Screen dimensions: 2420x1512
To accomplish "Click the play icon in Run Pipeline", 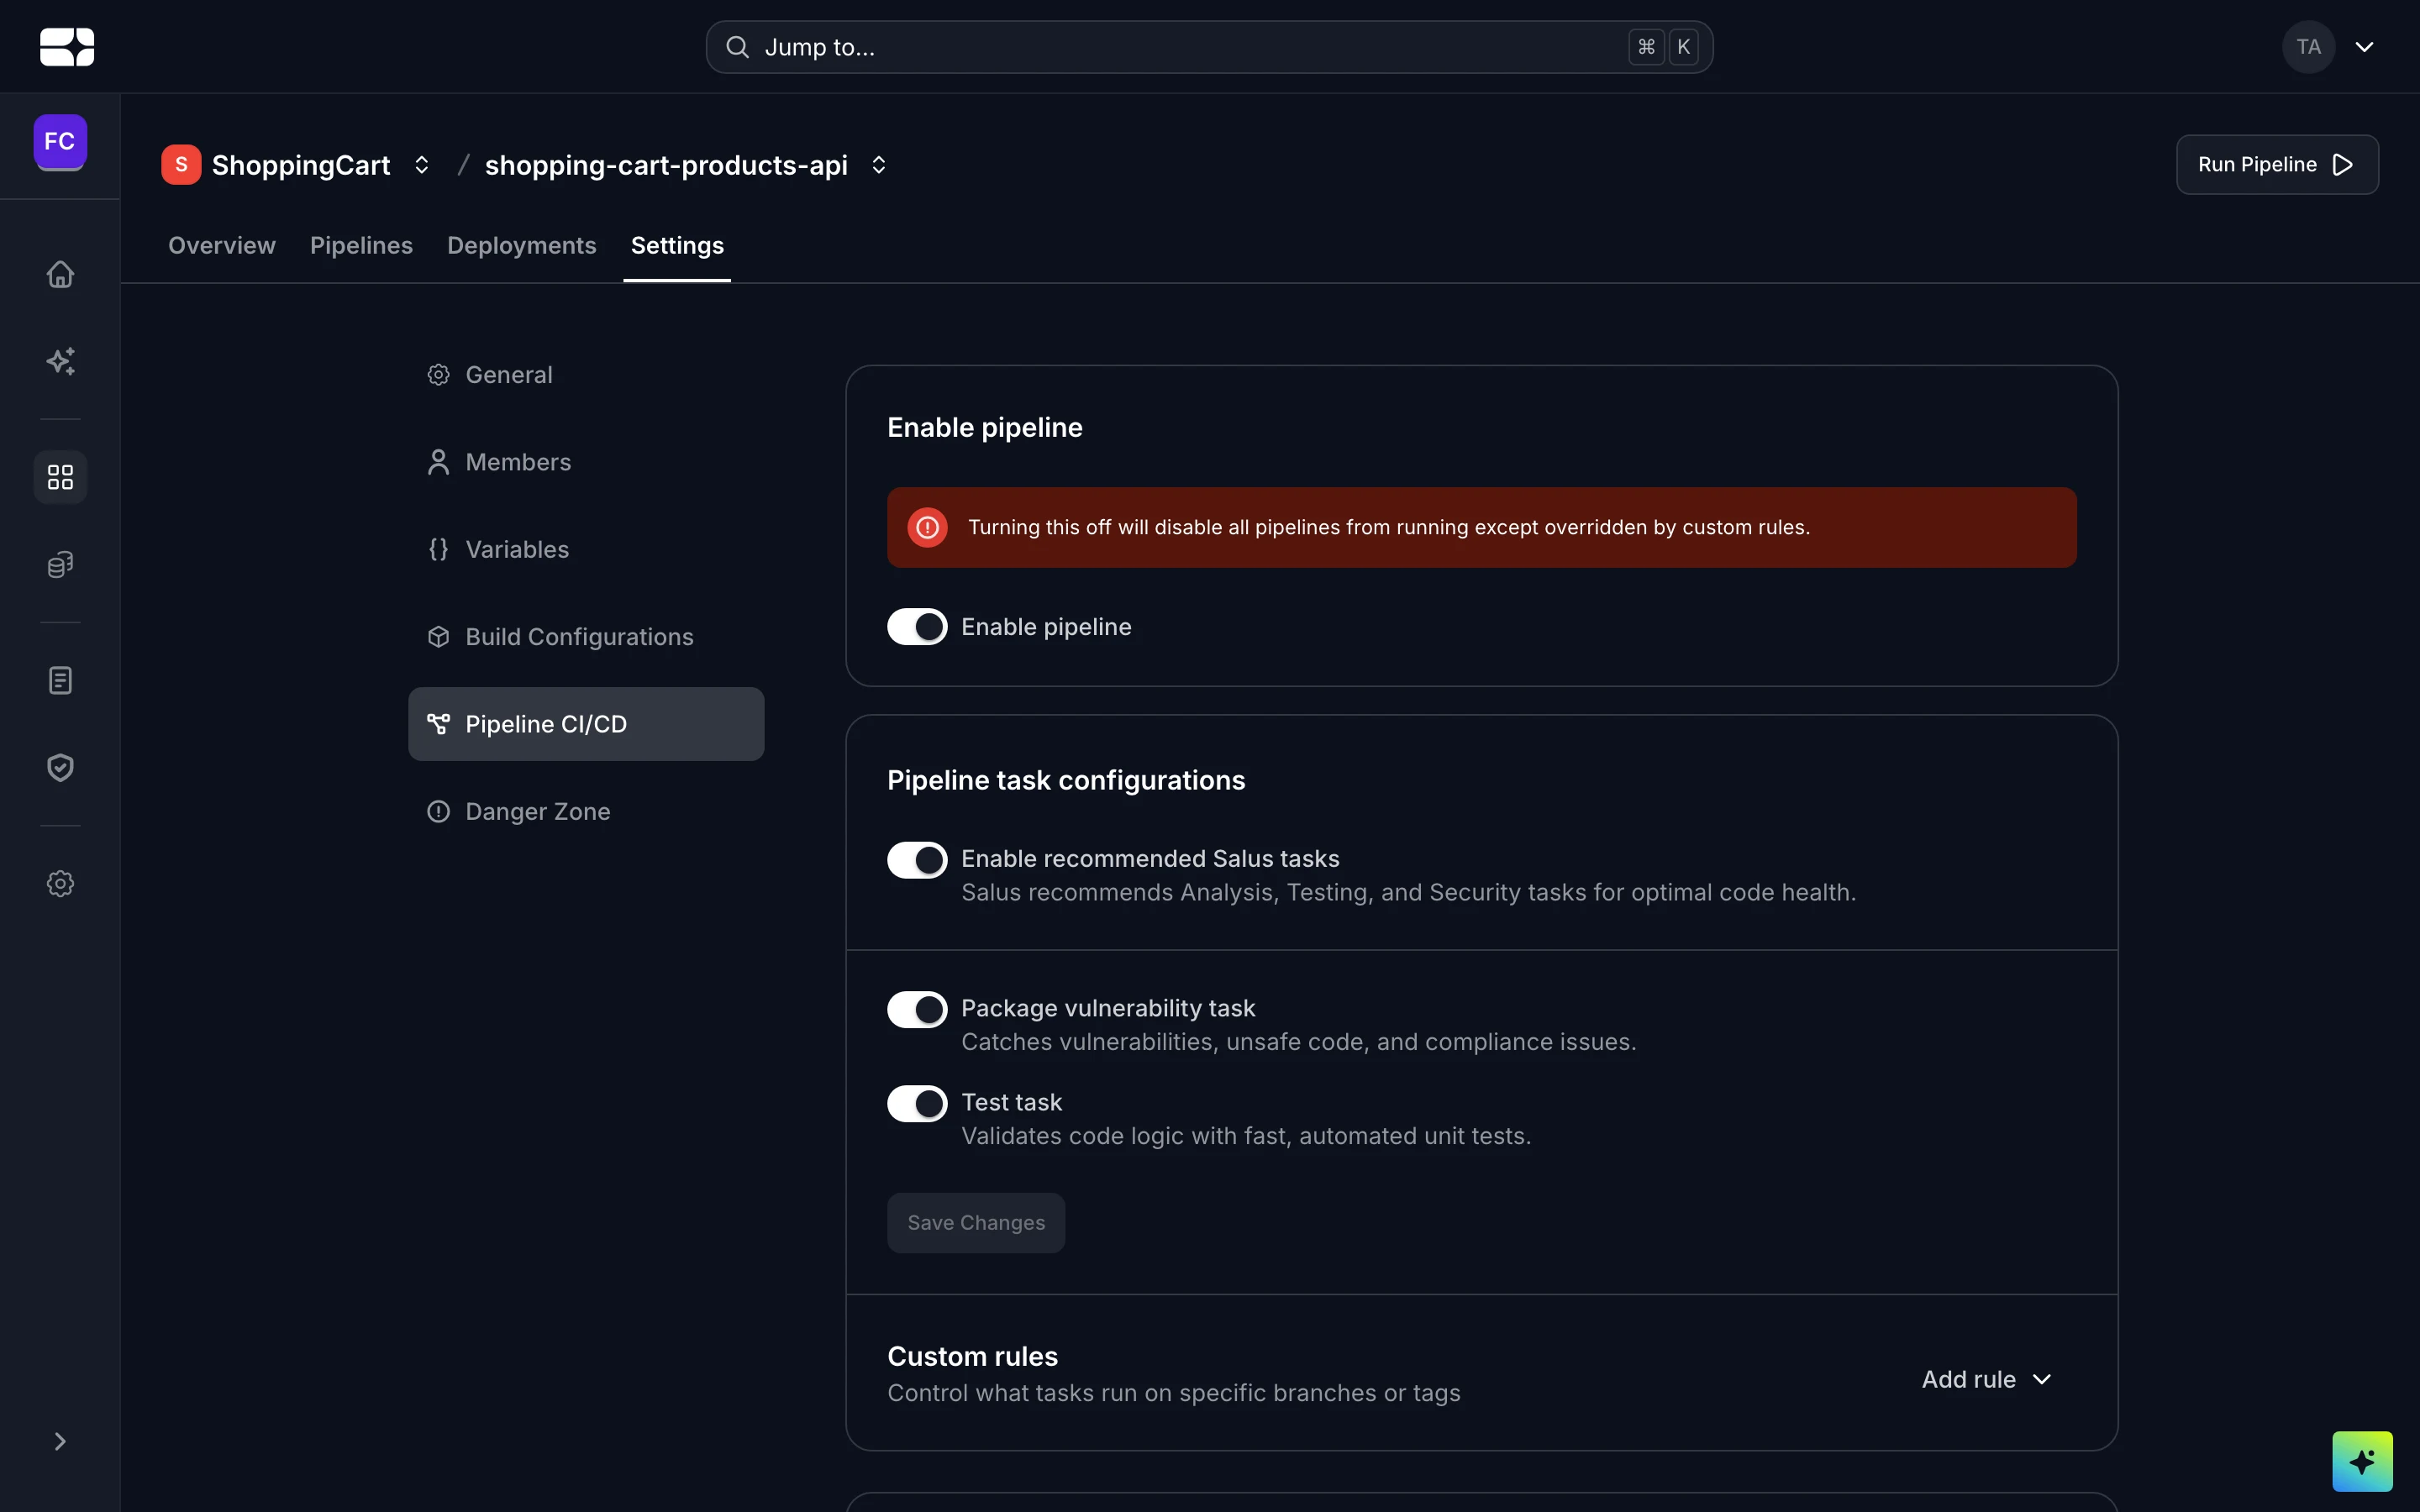I will coord(2343,165).
